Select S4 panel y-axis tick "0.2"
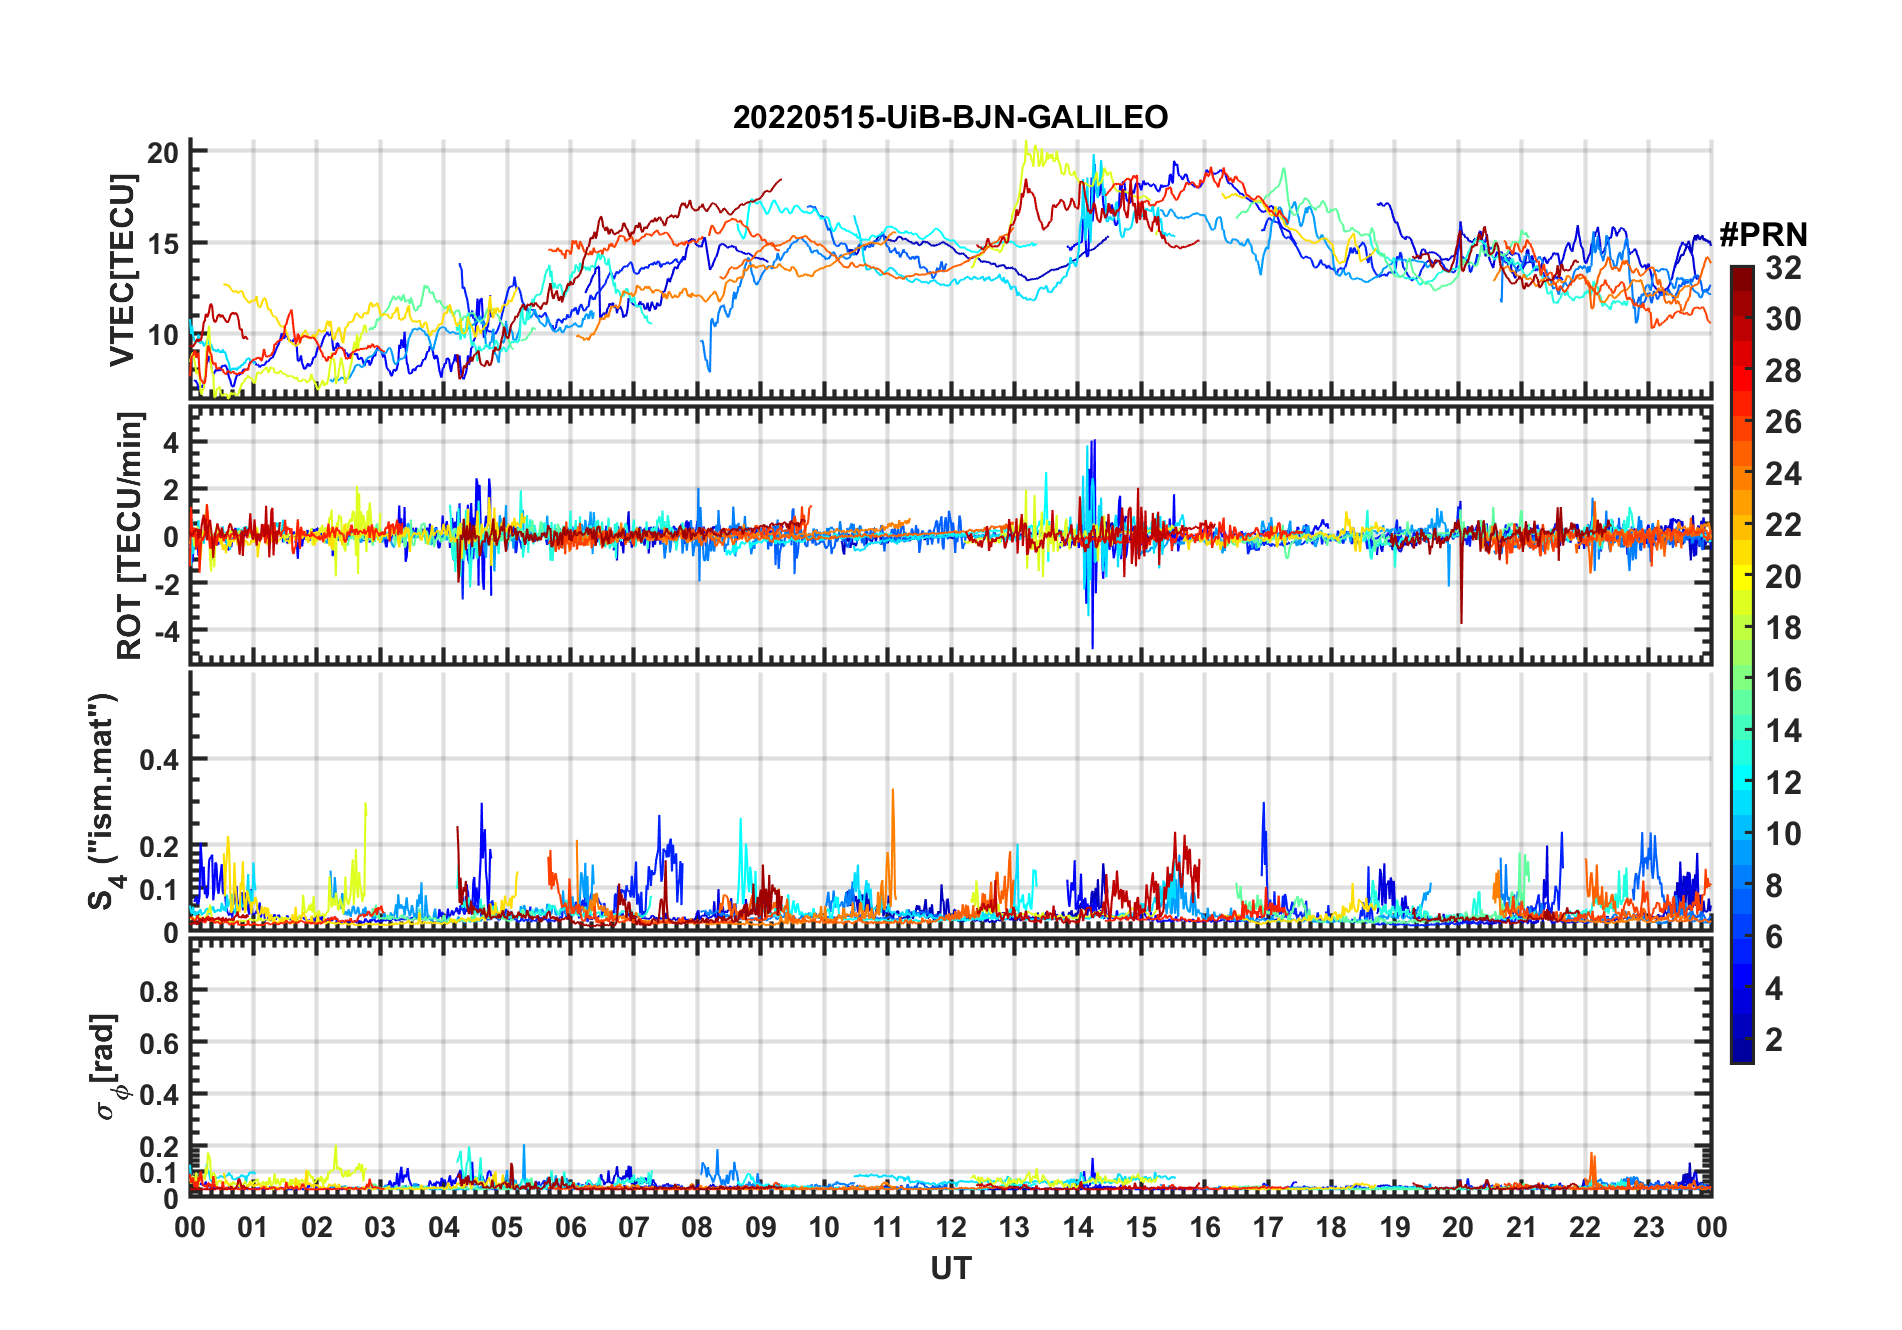Image resolution: width=1902 pixels, height=1330 pixels. (159, 847)
